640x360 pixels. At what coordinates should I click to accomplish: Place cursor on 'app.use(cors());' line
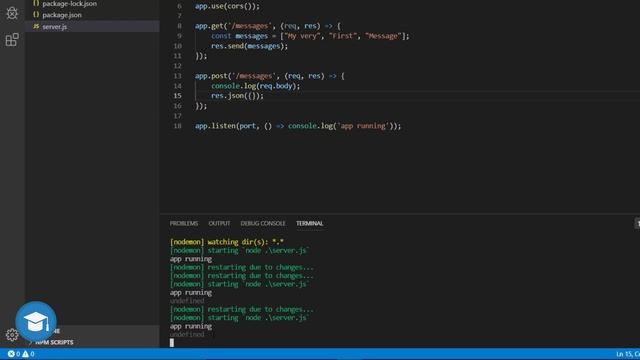tap(227, 6)
